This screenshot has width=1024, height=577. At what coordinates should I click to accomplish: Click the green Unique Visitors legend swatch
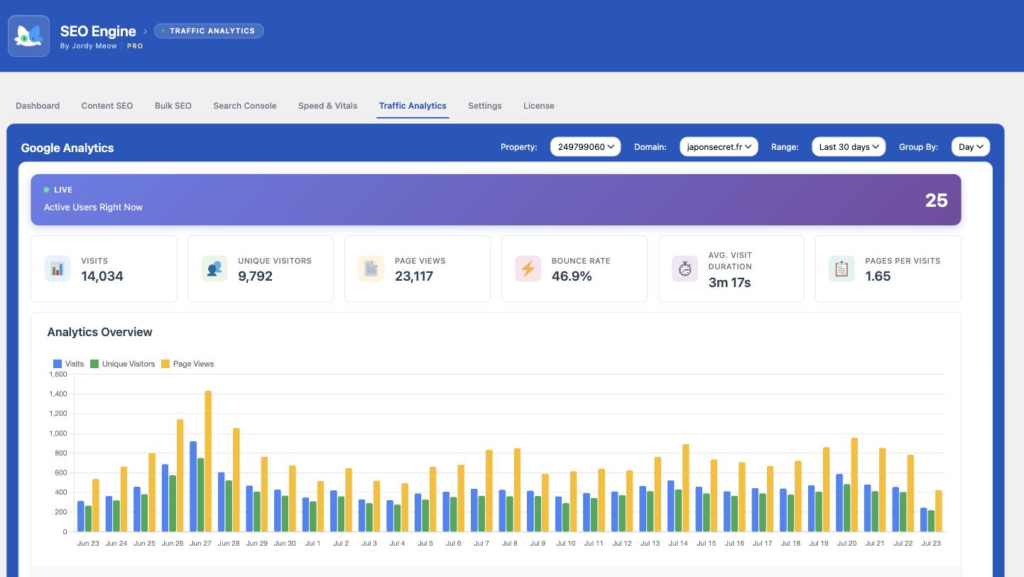(94, 364)
